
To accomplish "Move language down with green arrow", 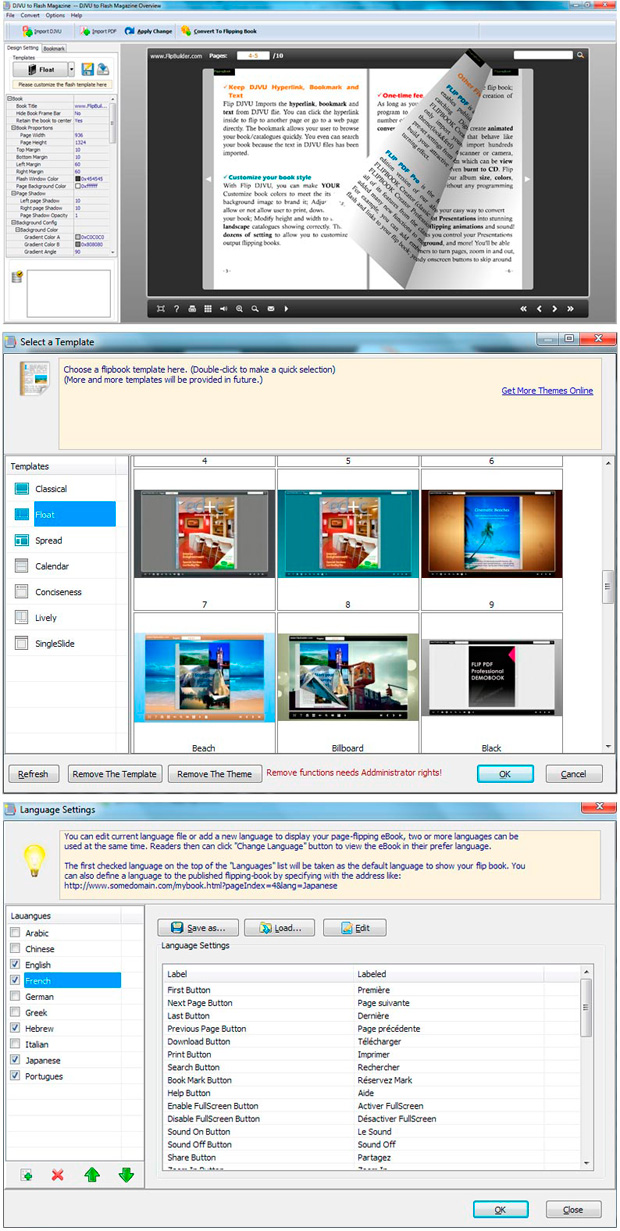I will pos(126,1174).
